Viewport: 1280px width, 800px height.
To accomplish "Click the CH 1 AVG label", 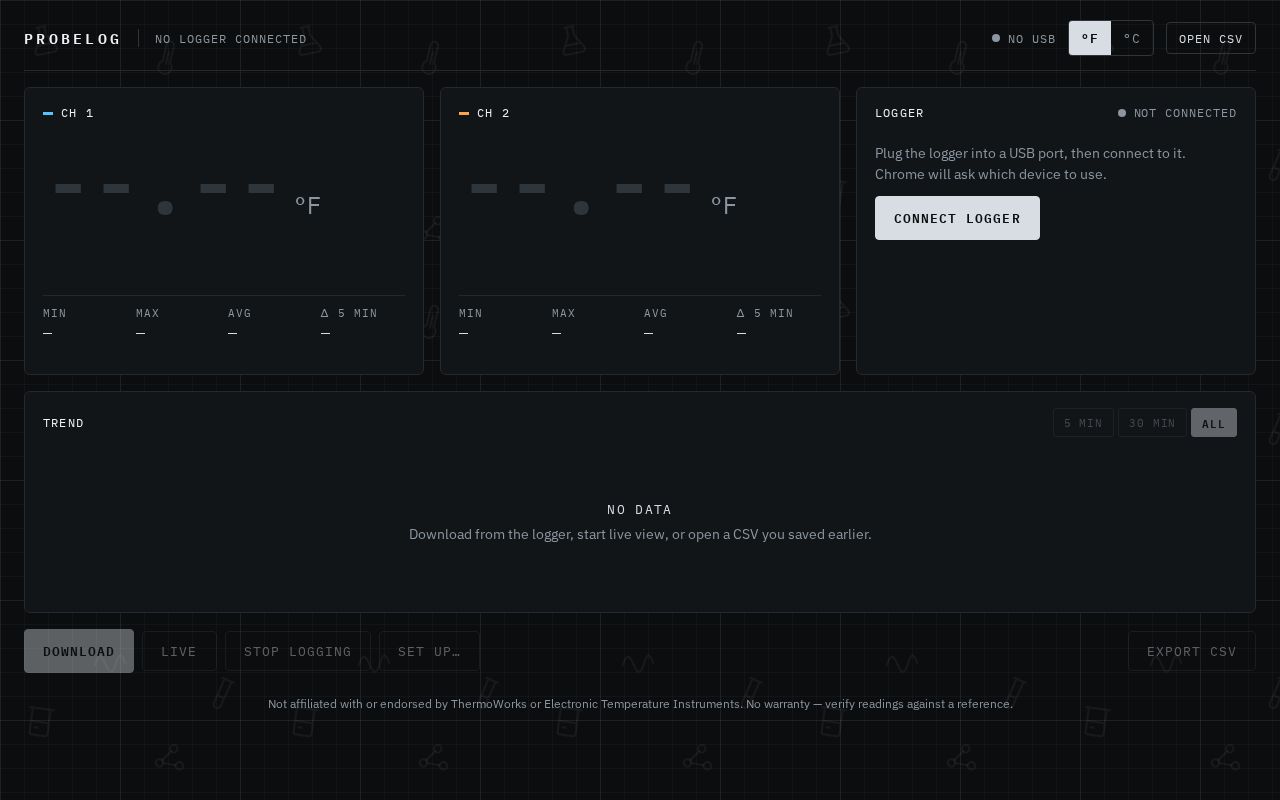I will click(x=240, y=313).
